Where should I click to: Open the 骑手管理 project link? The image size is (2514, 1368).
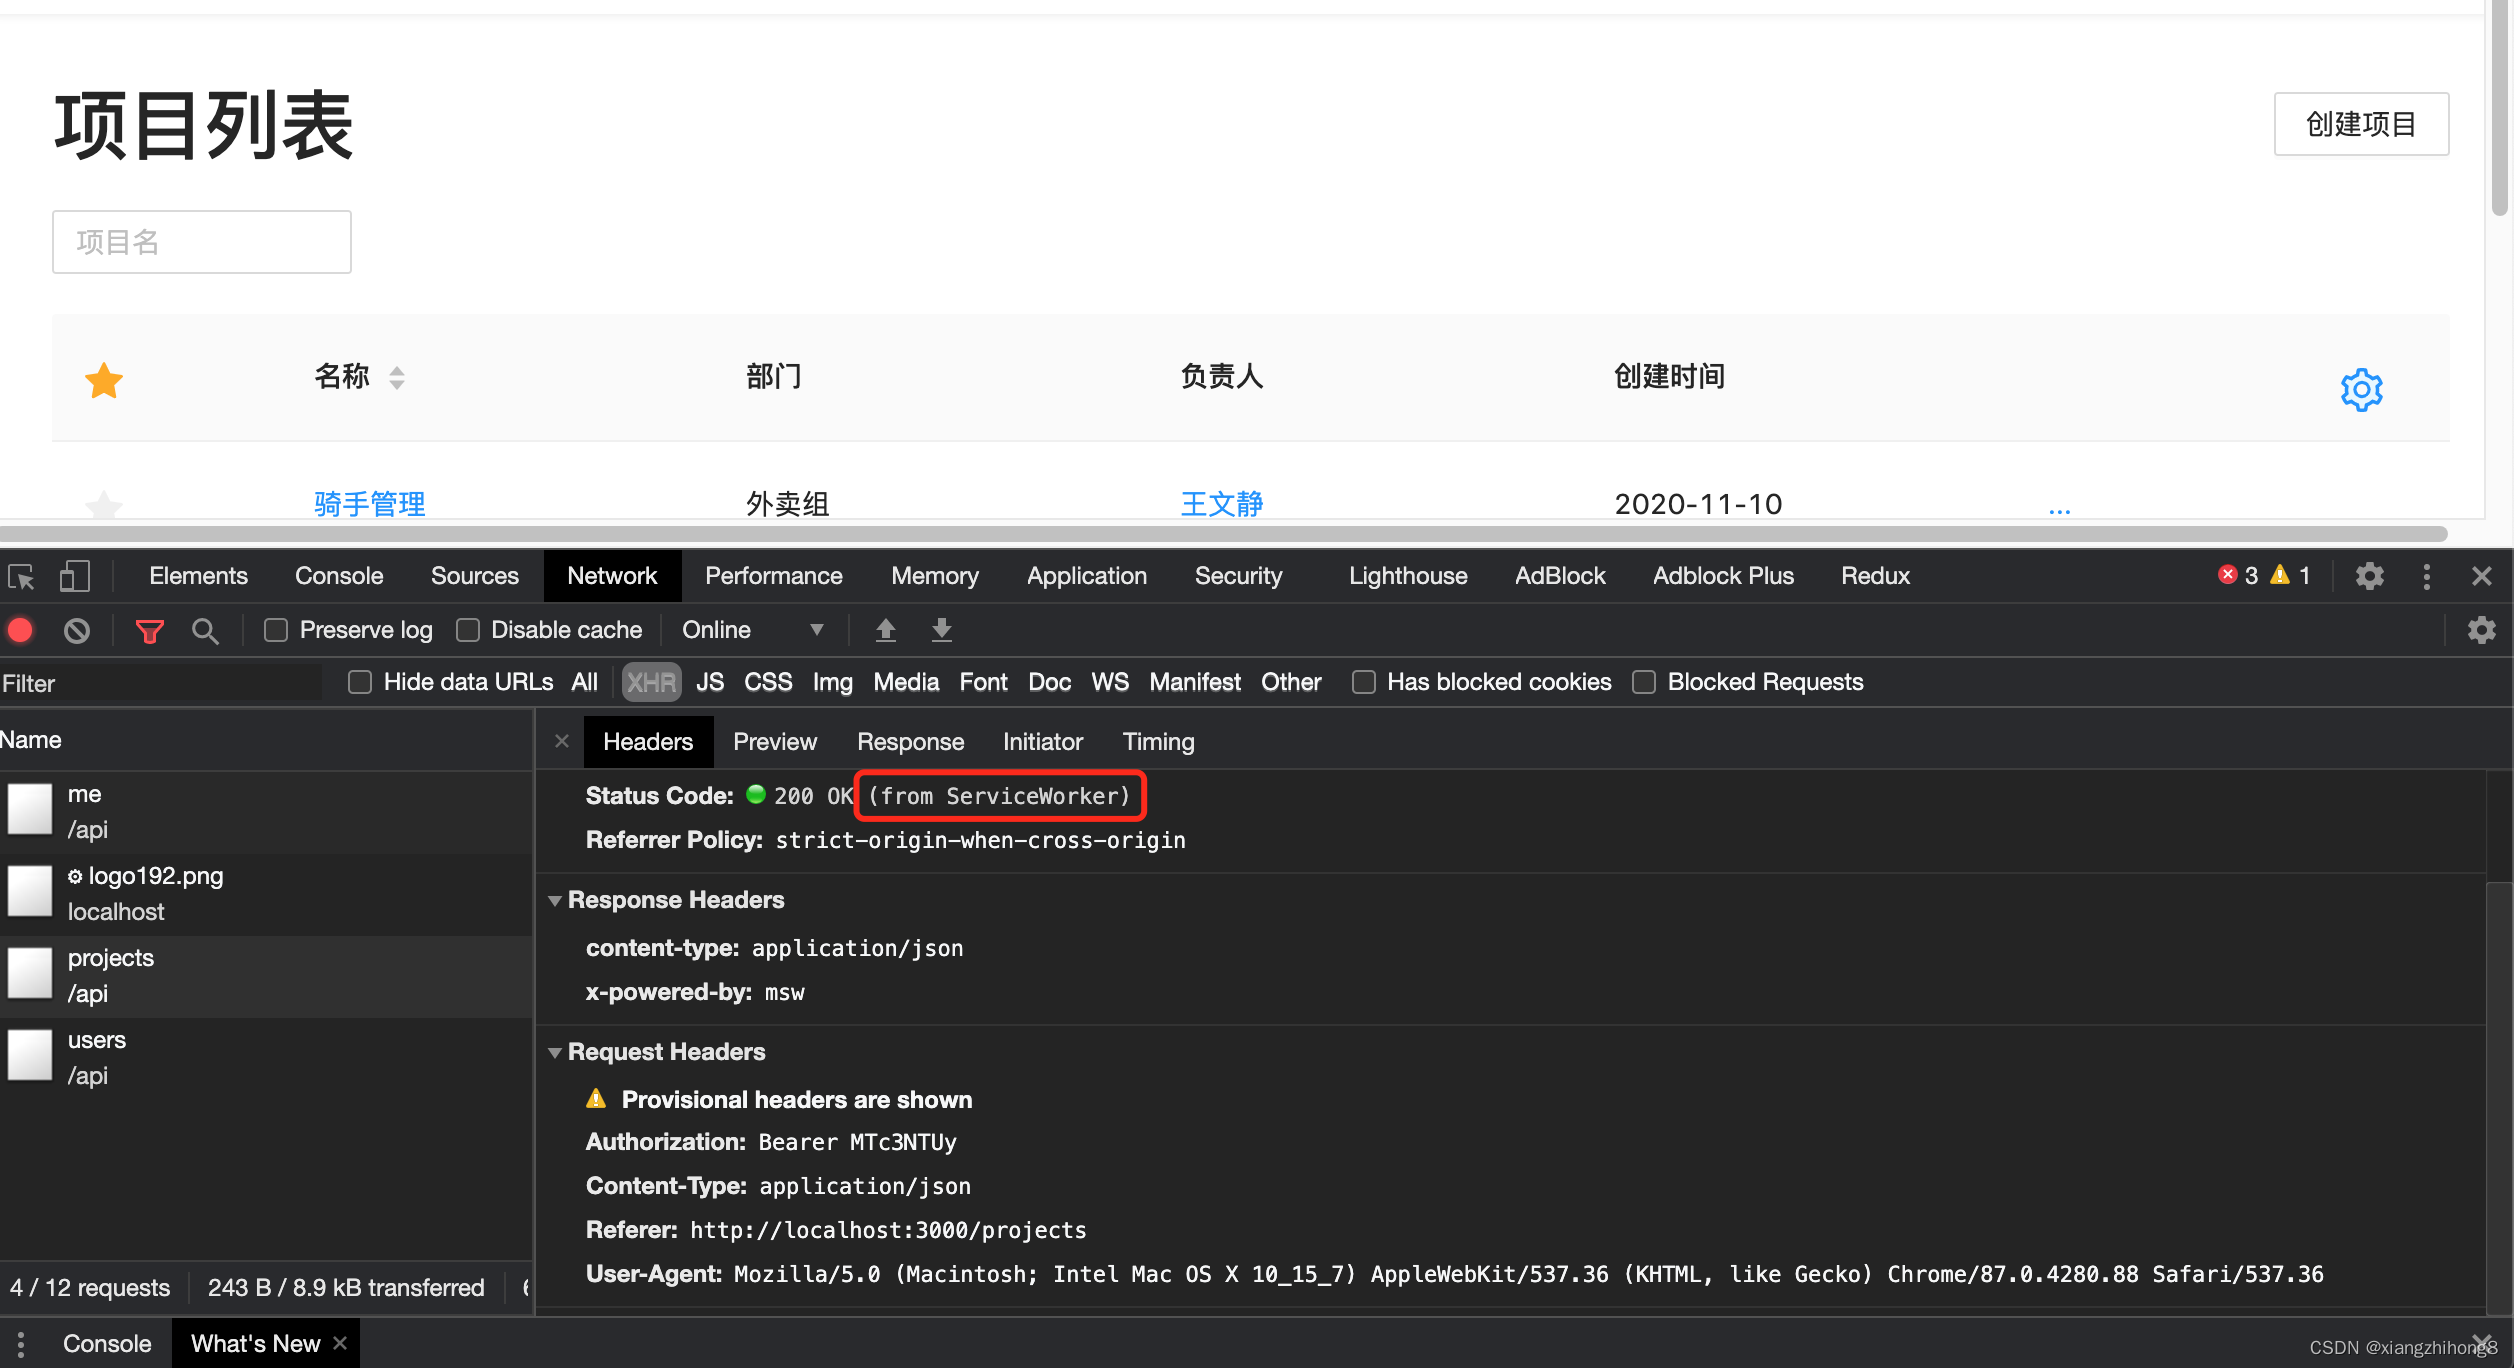click(369, 504)
